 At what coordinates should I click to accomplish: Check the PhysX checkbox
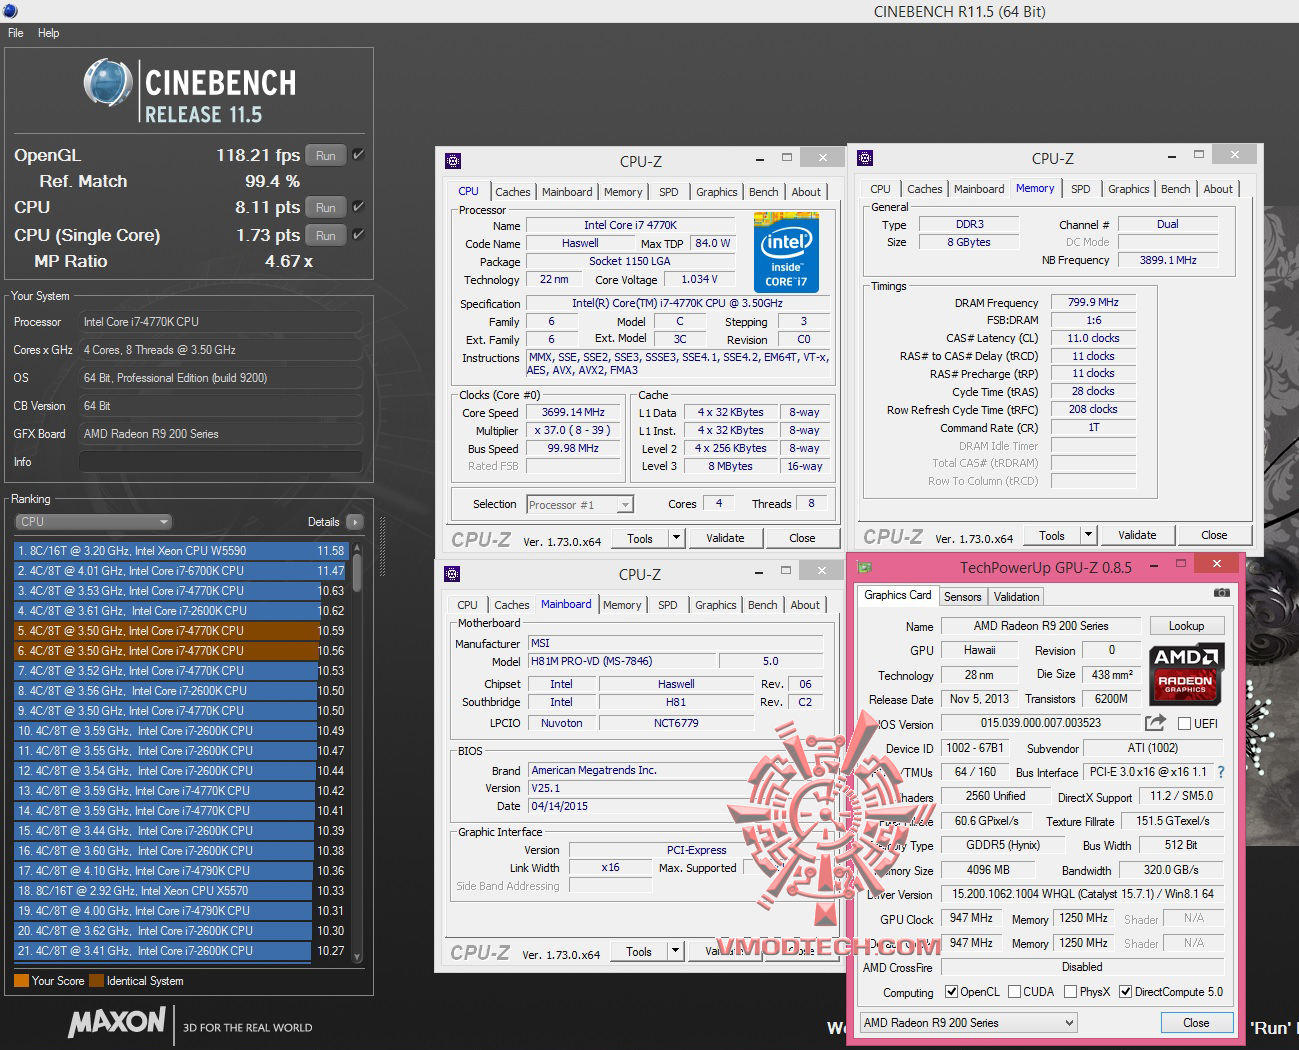(x=1071, y=992)
